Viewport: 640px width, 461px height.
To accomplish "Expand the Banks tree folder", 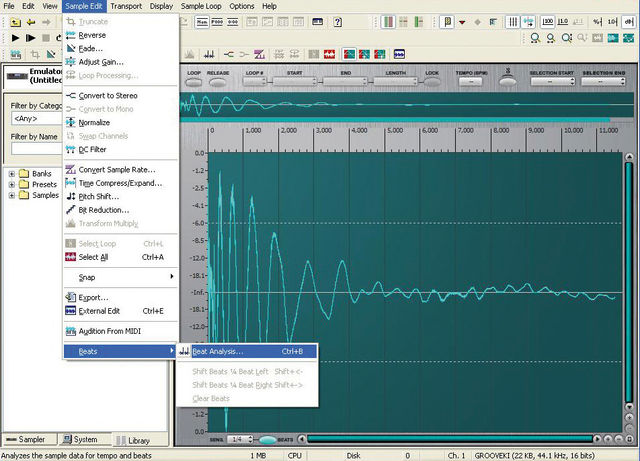I will [x=12, y=174].
